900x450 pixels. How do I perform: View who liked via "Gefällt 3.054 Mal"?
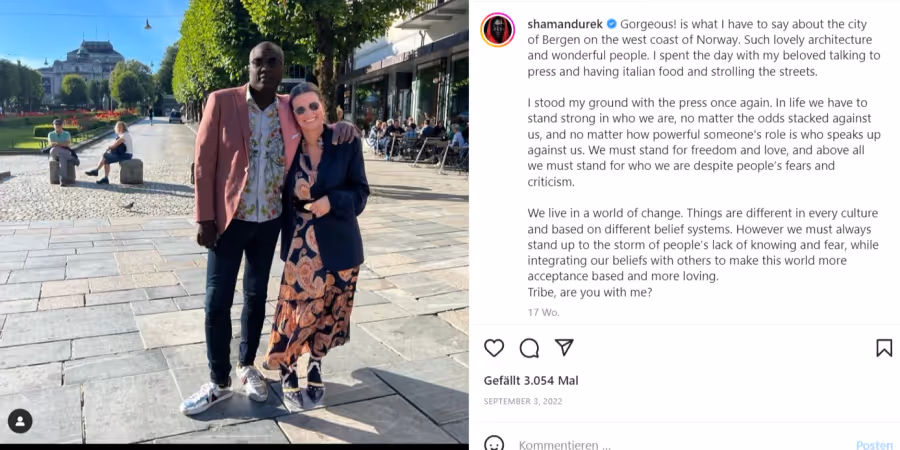coord(531,381)
